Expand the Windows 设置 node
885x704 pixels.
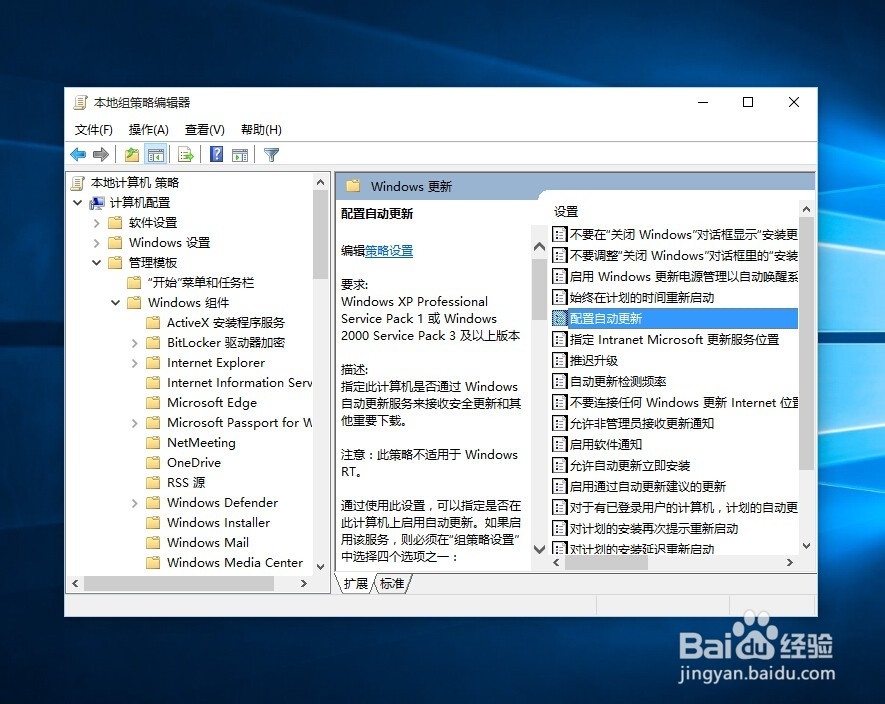click(x=97, y=243)
